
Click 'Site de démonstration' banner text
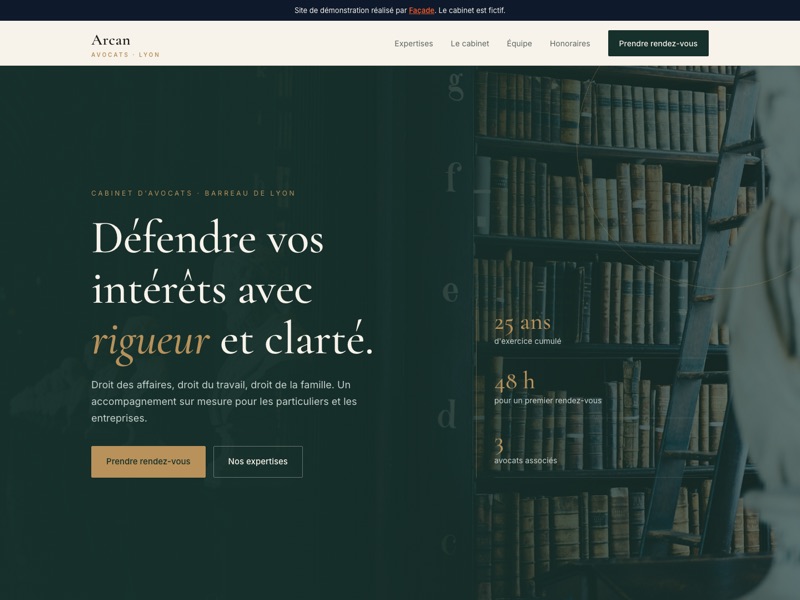click(400, 10)
